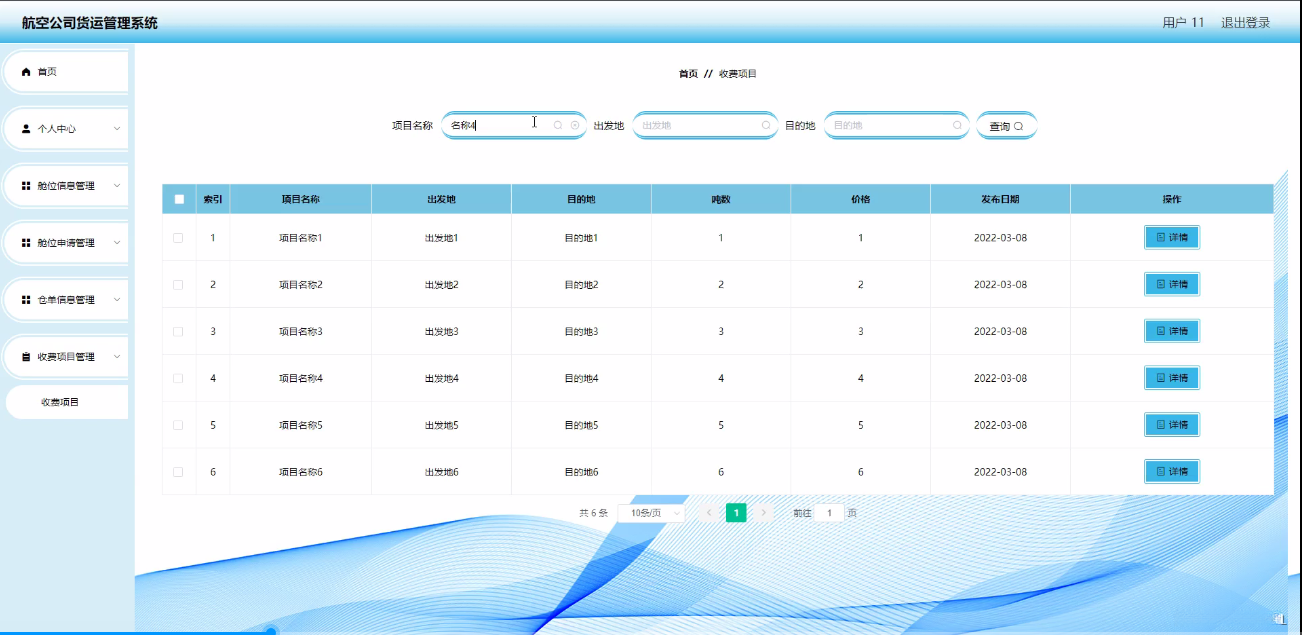Click the grid icon of 舱位申请管理

click(x=26, y=243)
